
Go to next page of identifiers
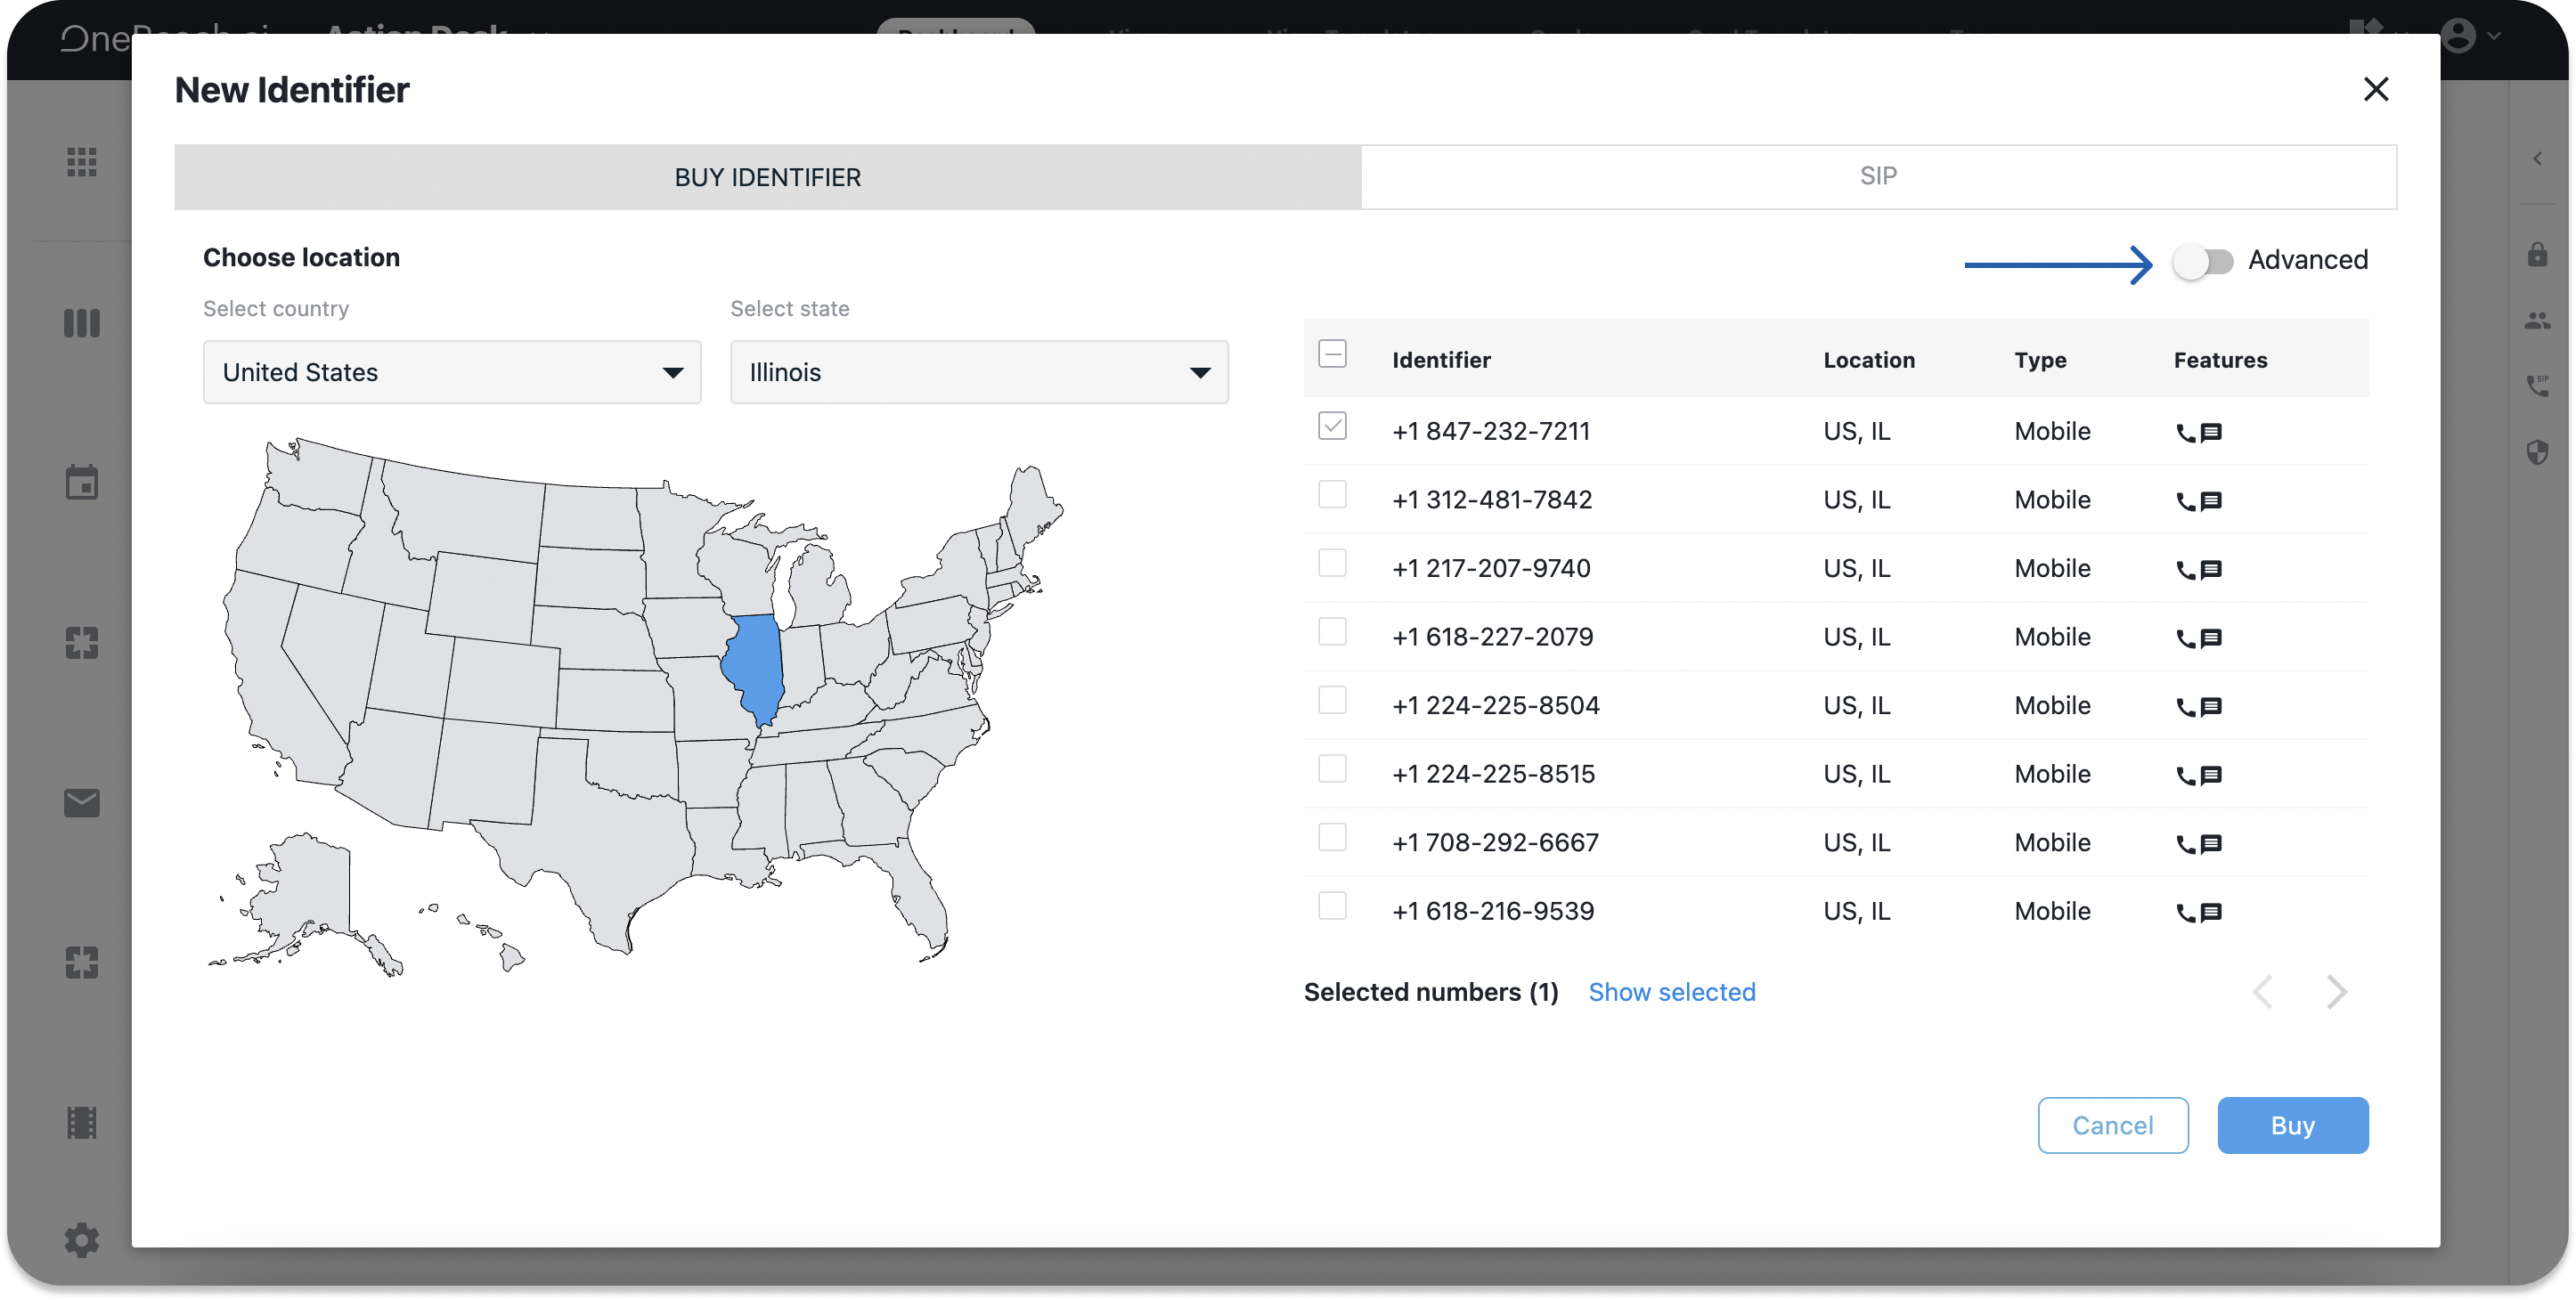pos(2336,992)
